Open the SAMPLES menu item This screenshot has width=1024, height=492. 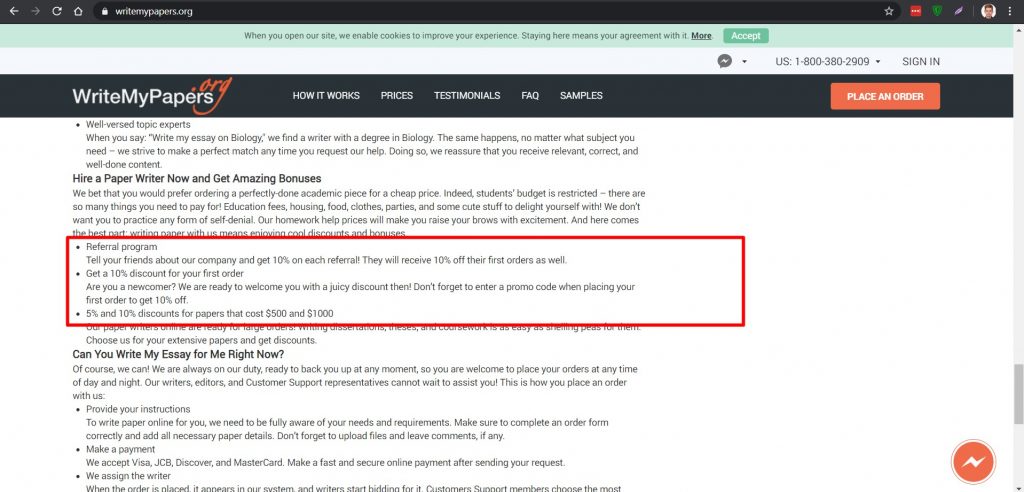click(581, 95)
